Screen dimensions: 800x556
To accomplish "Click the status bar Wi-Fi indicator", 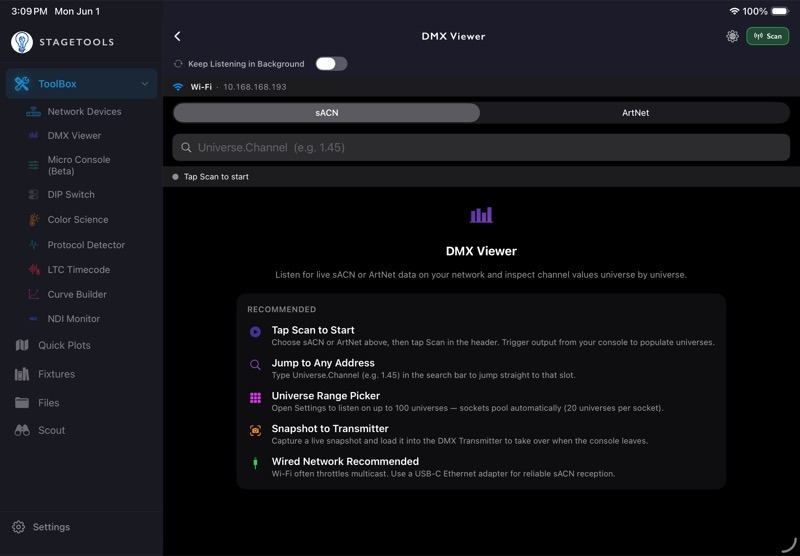I will (x=734, y=11).
